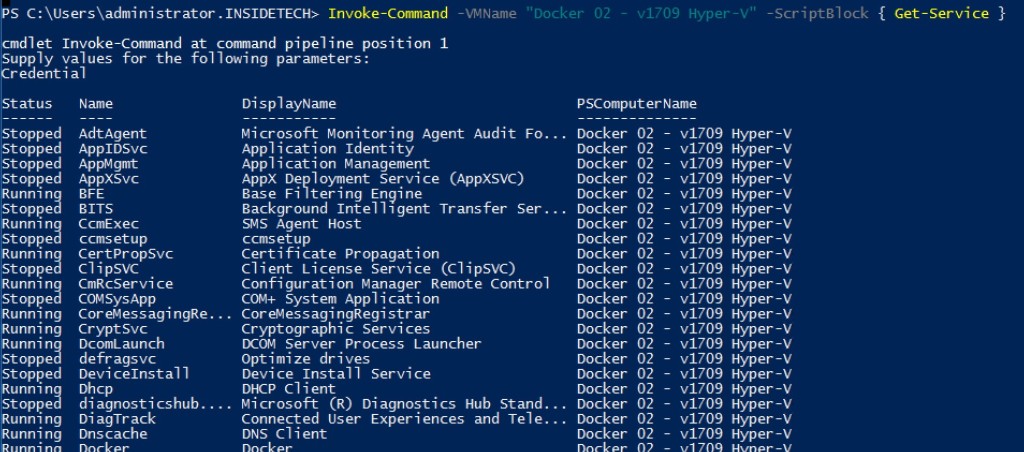This screenshot has height=452, width=1024.
Task: Click the -VMName parameter in the command
Action: 487,14
